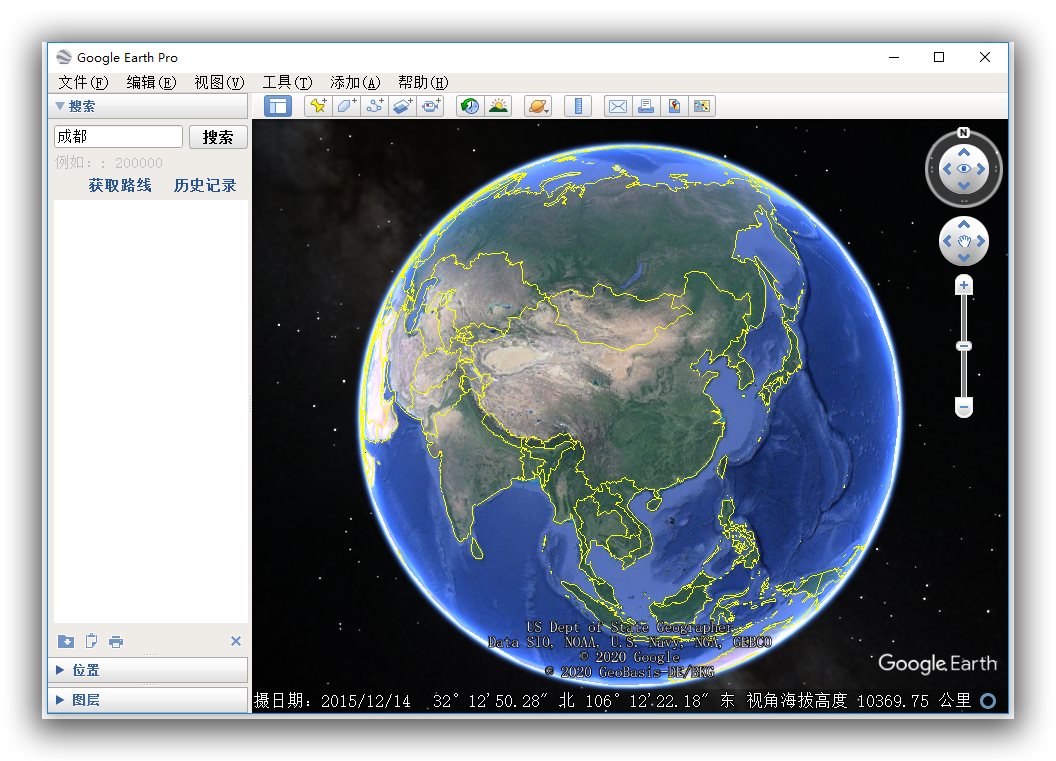
Task: Click the Print toolbar icon
Action: (x=646, y=105)
